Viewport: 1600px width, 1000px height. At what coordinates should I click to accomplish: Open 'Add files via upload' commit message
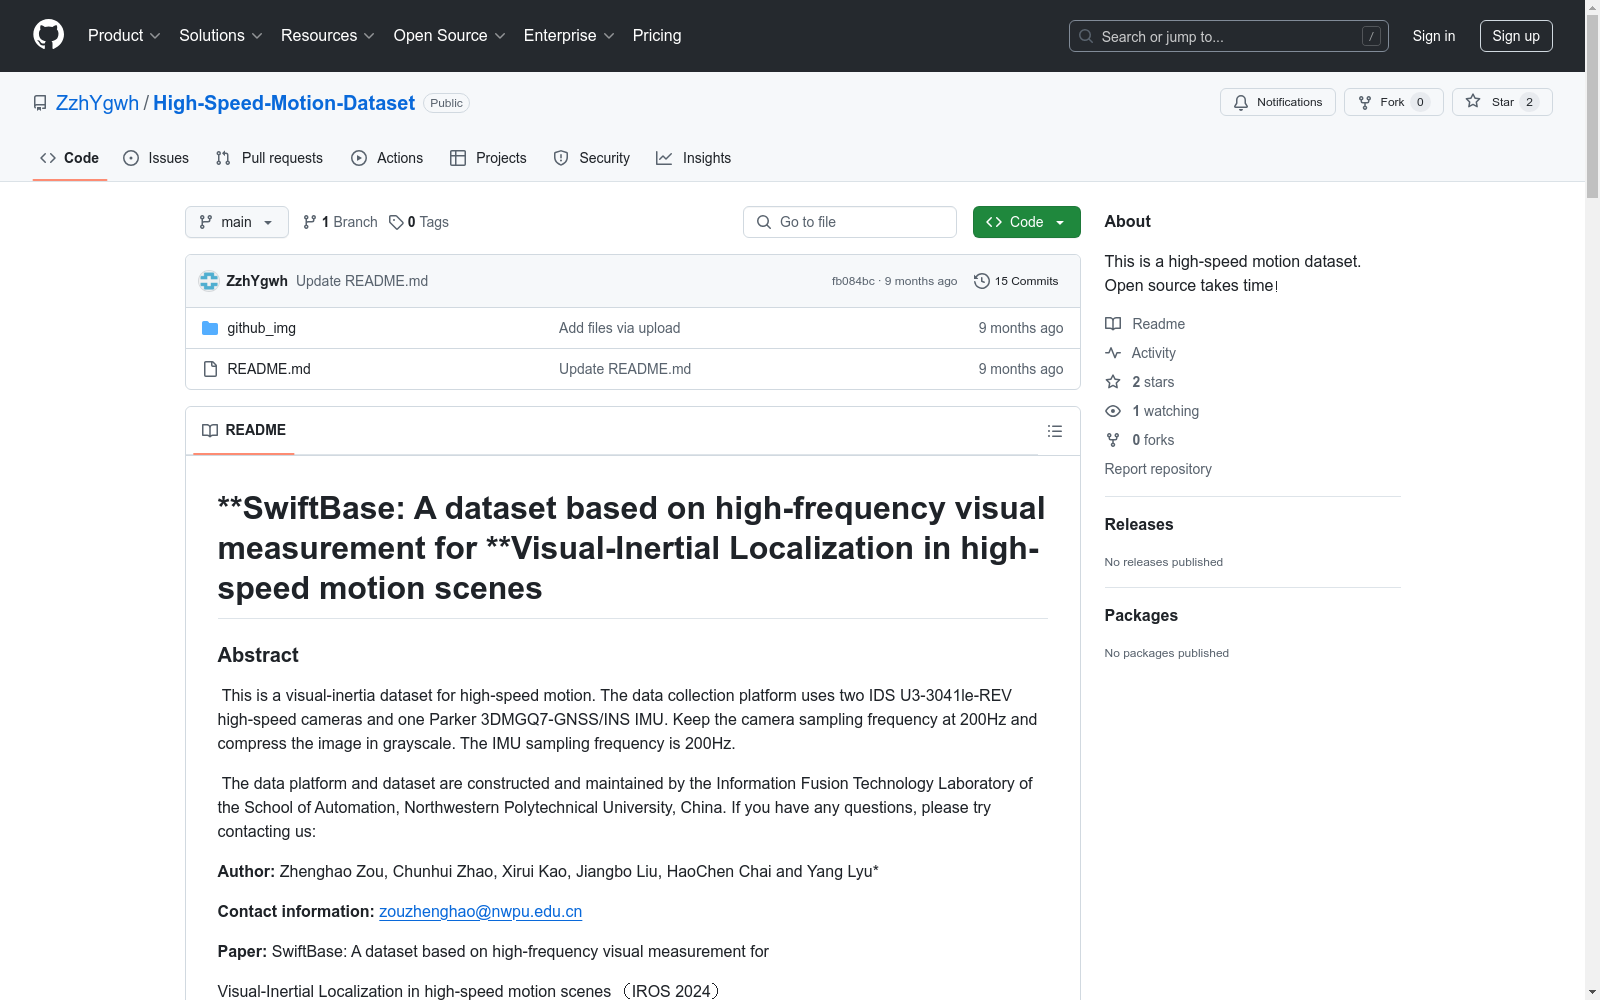point(619,328)
